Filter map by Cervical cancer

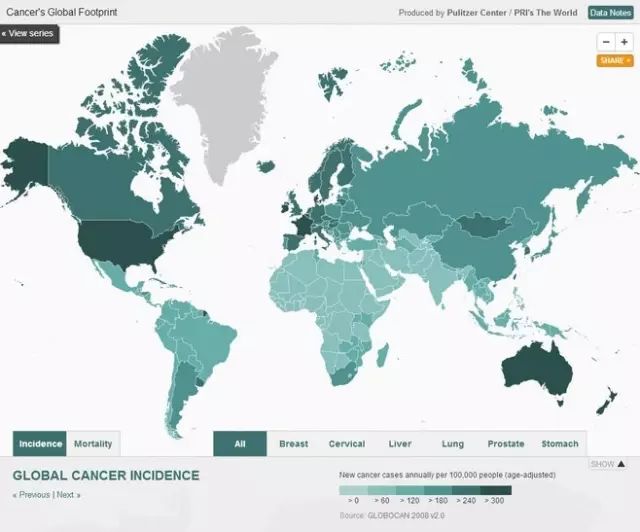click(347, 444)
